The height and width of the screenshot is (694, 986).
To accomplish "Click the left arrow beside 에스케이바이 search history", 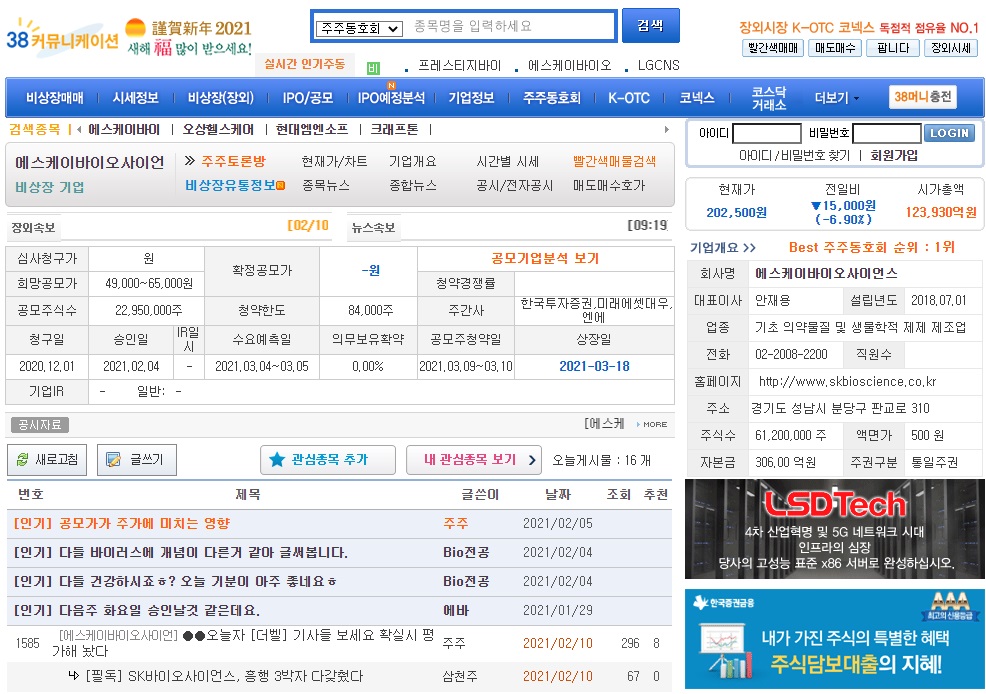I will (79, 129).
